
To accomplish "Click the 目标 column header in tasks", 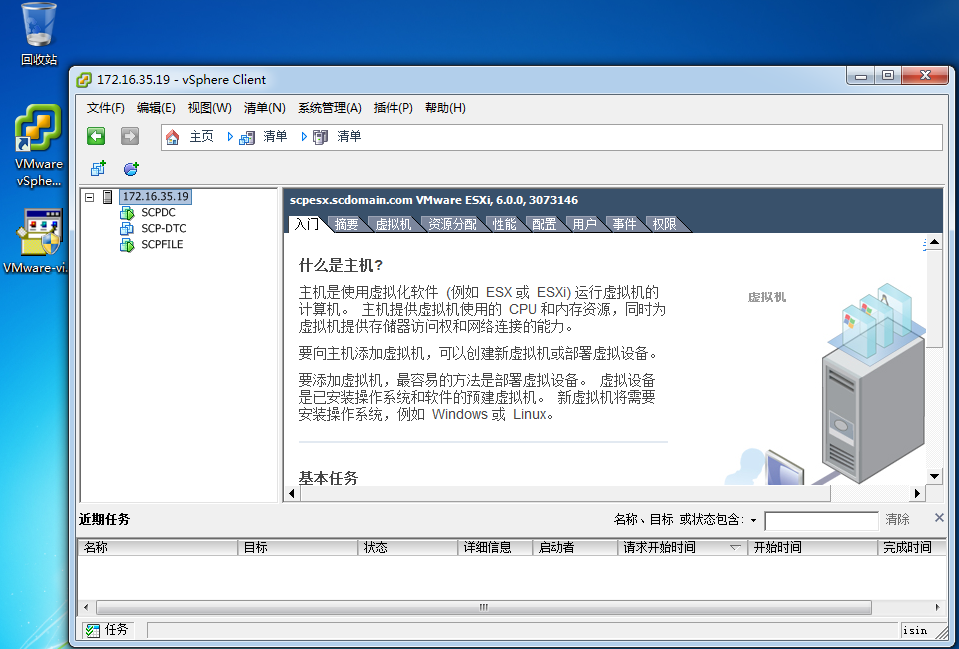I will (298, 547).
